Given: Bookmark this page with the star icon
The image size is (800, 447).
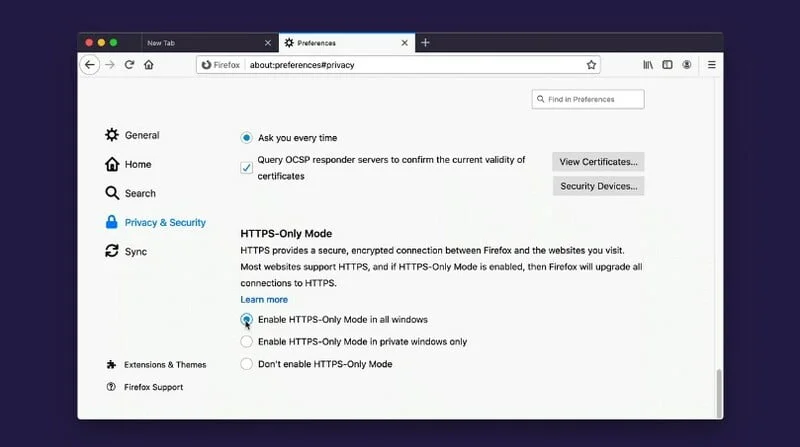Looking at the screenshot, I should pyautogui.click(x=591, y=65).
